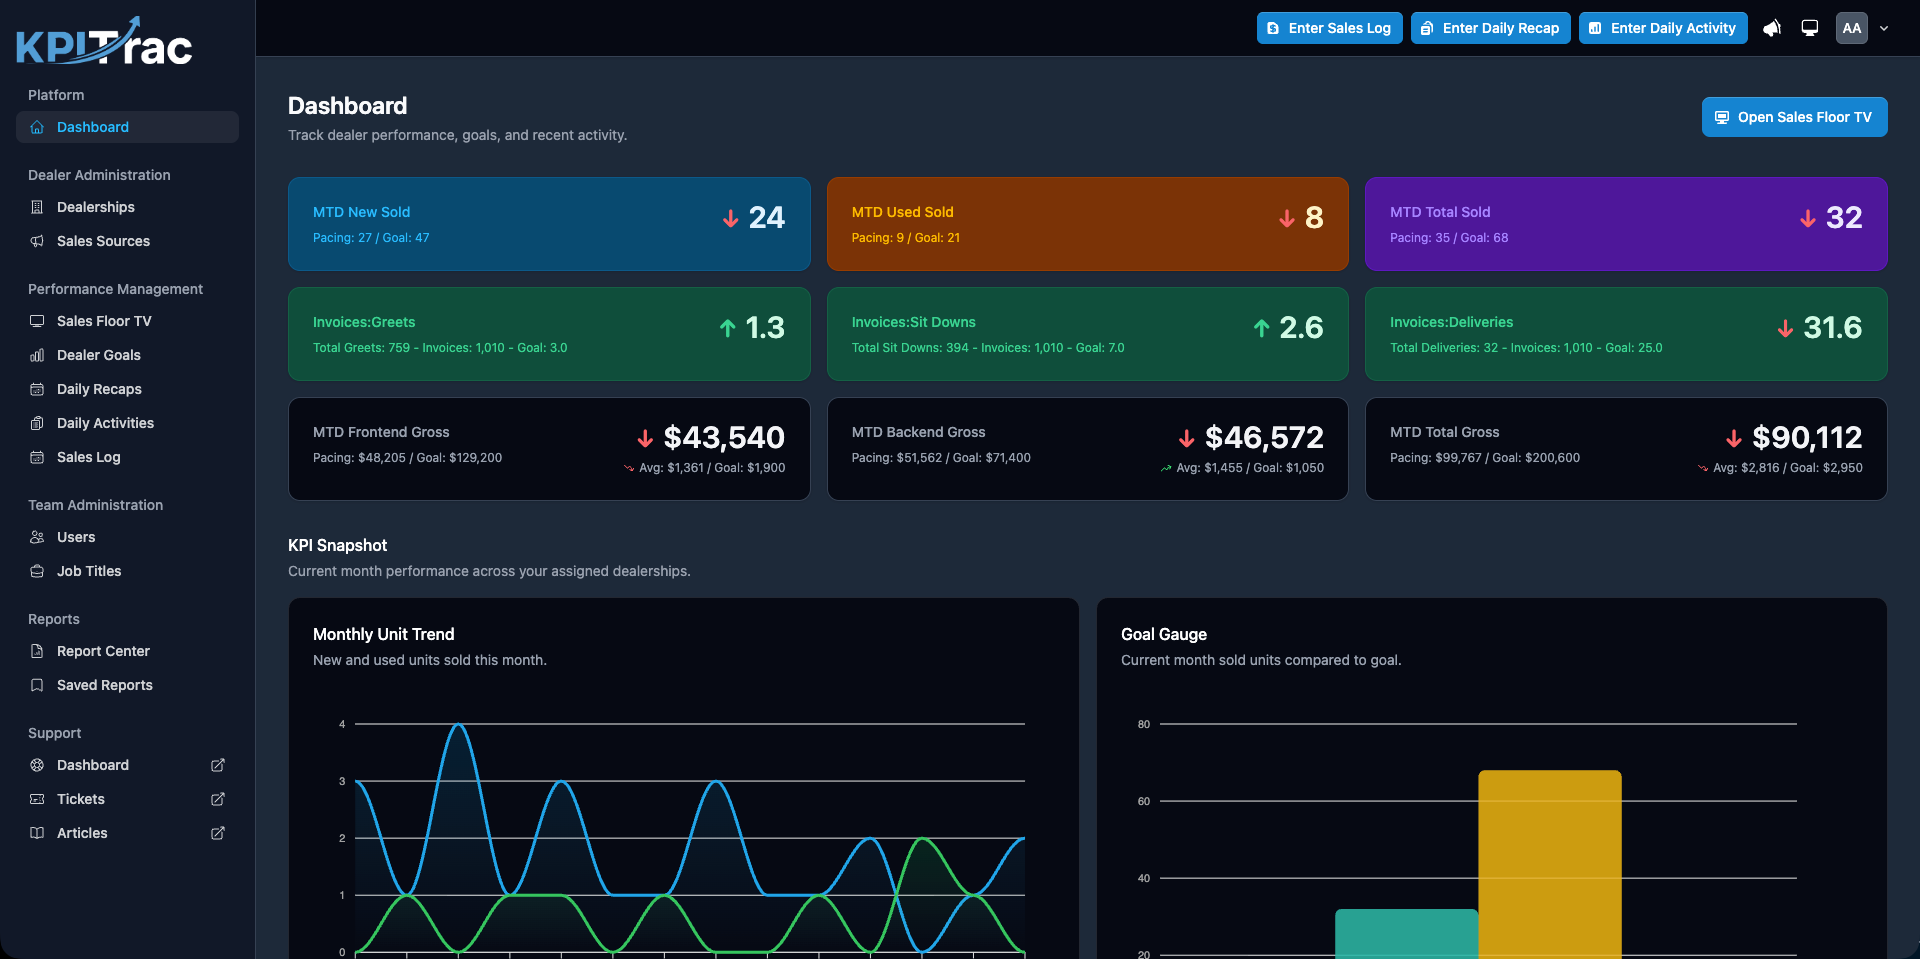Click Open Sales Floor TV button
Viewport: 1920px width, 959px height.
tap(1794, 117)
